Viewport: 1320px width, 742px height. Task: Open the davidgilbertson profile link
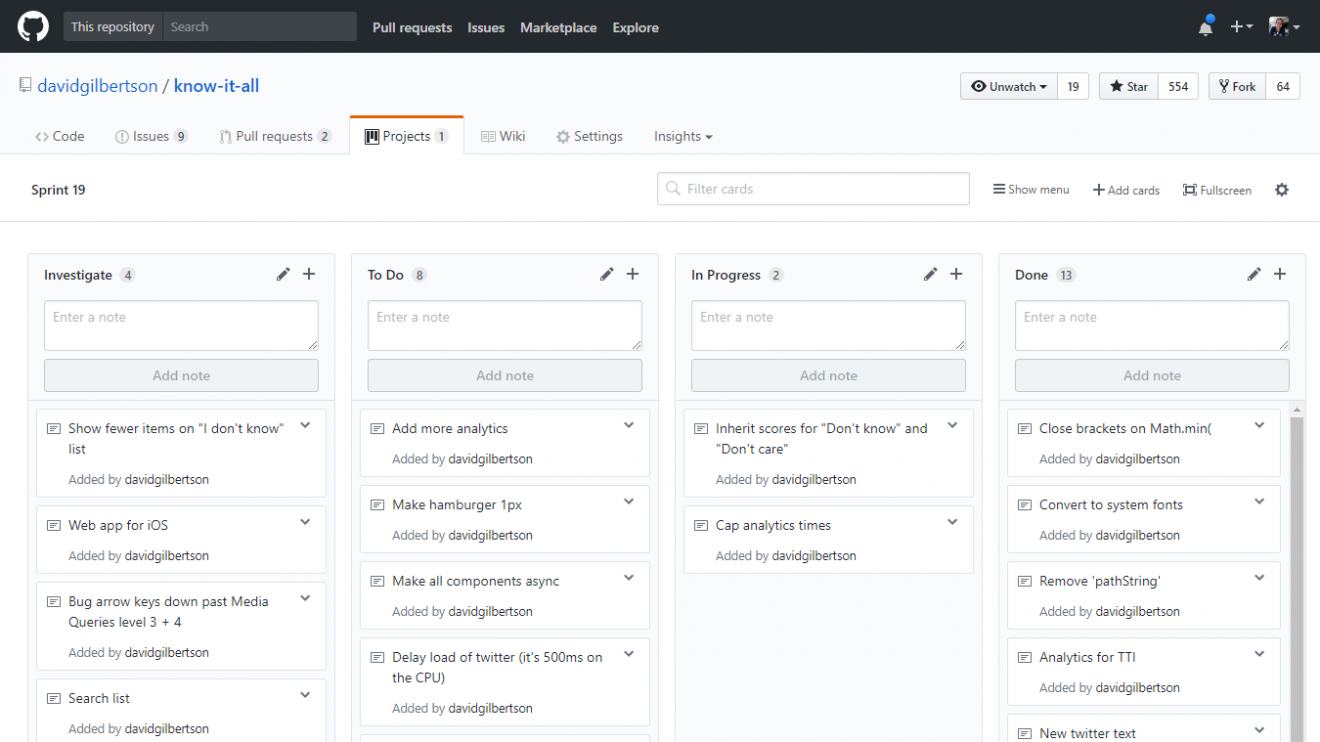pos(97,86)
